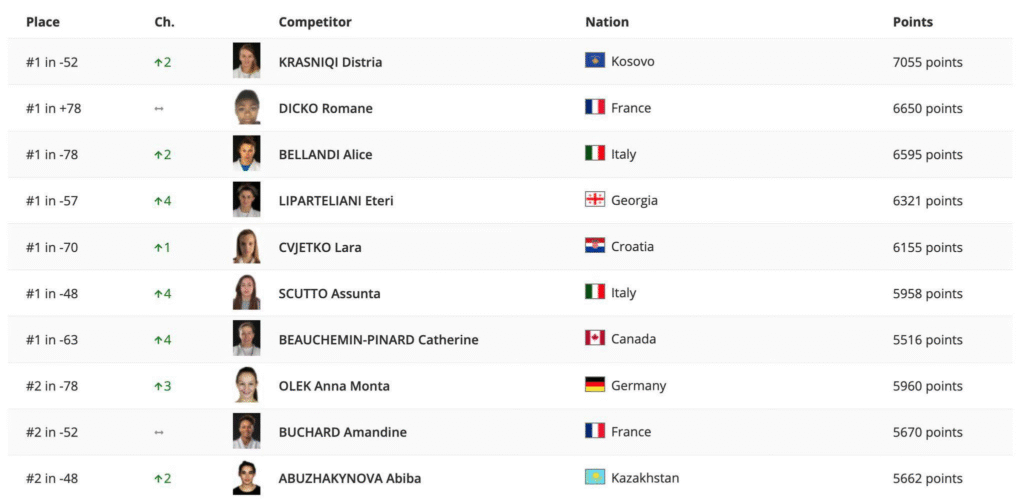Image resolution: width=1024 pixels, height=499 pixels.
Task: Click the Germany flag icon
Action: coord(594,385)
